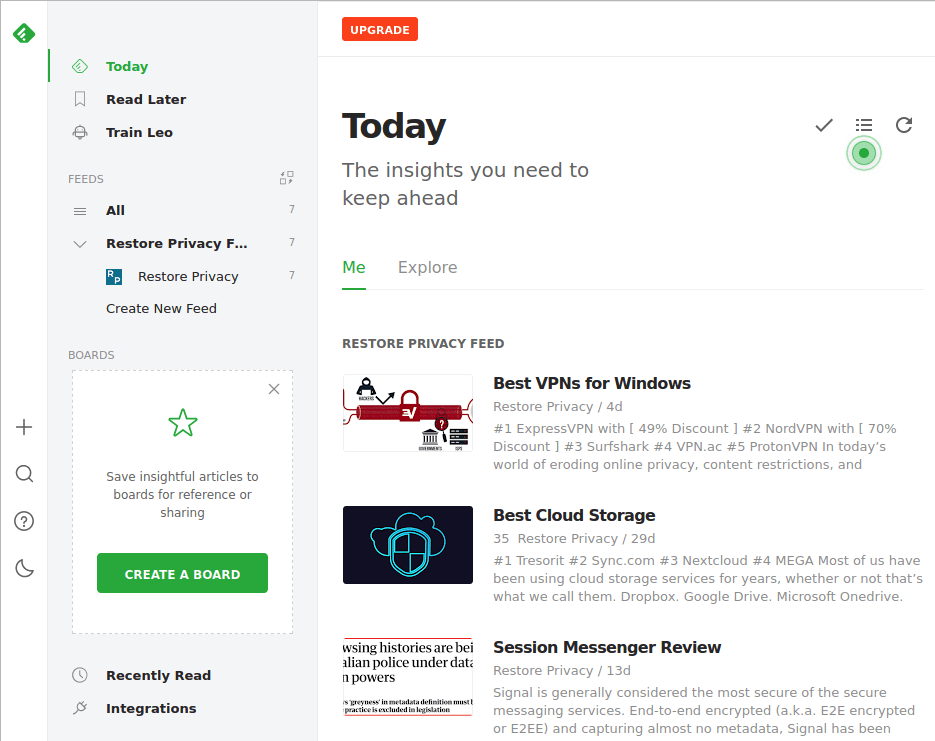The image size is (935, 741).
Task: Click the organize feeds icon beside FEEDS
Action: pos(286,177)
